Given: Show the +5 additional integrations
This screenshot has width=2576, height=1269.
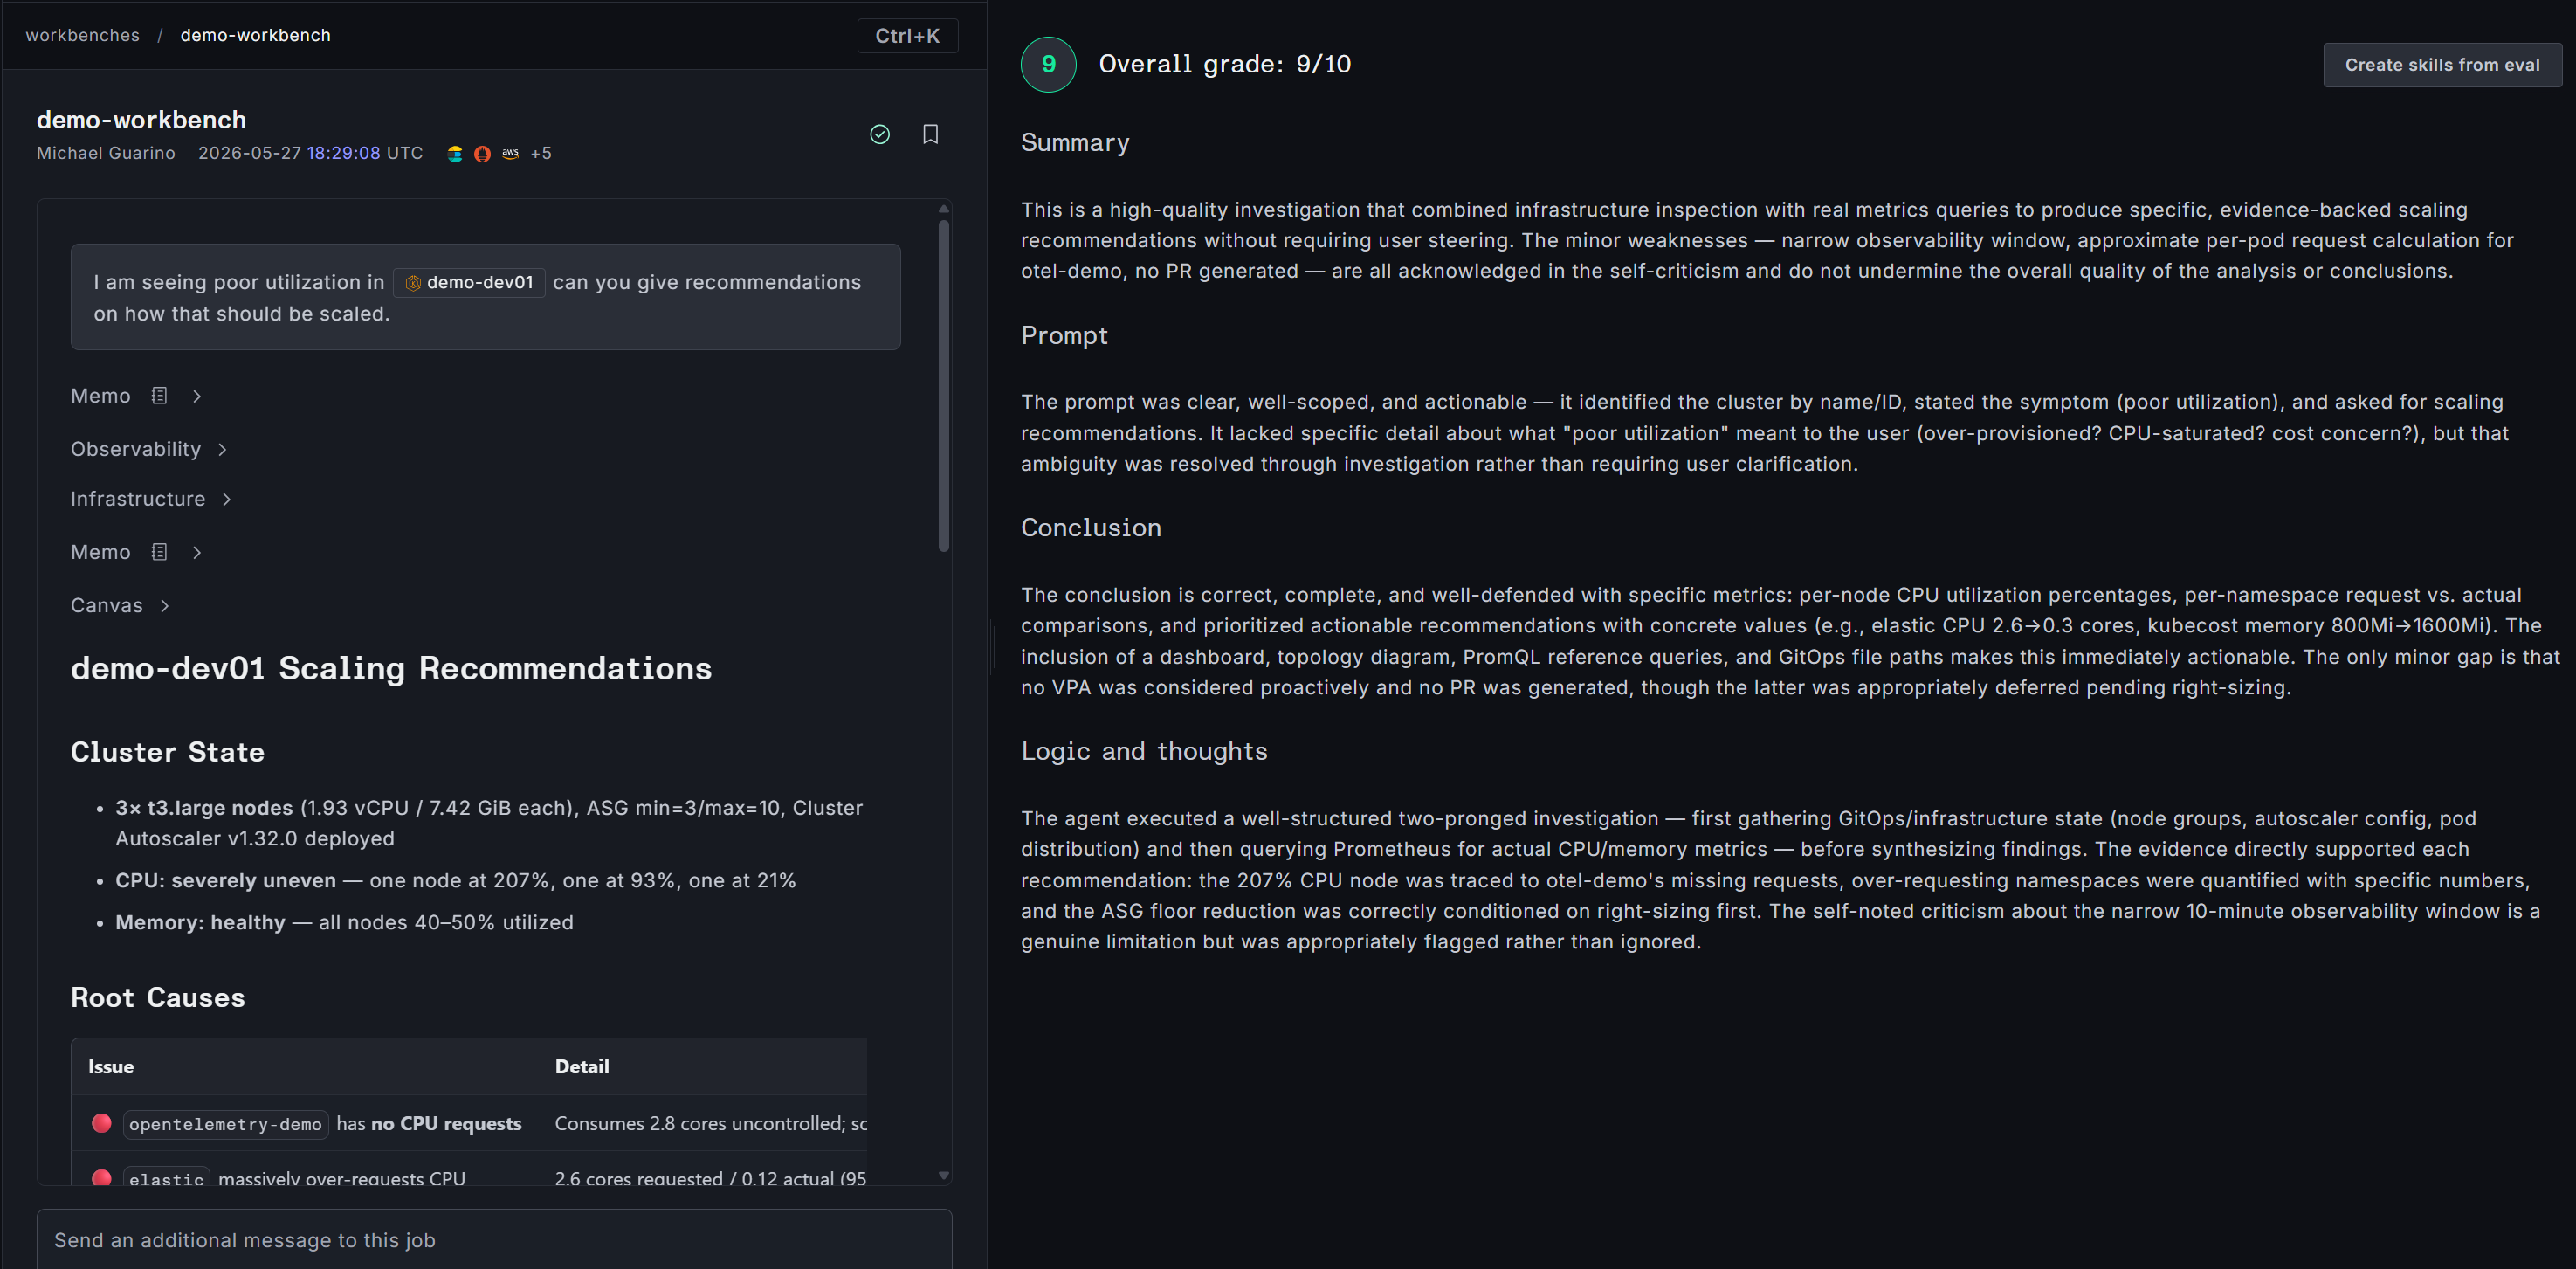Looking at the screenshot, I should [x=541, y=154].
